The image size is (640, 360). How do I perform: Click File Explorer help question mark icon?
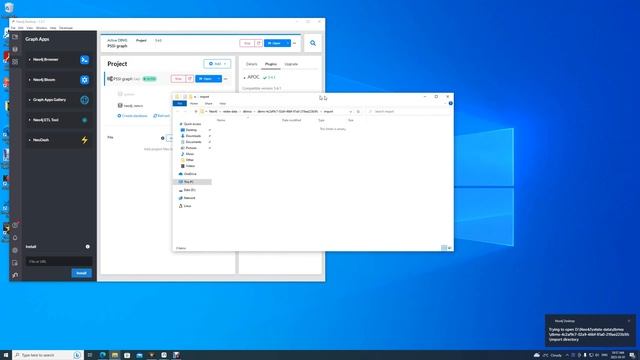click(x=451, y=103)
